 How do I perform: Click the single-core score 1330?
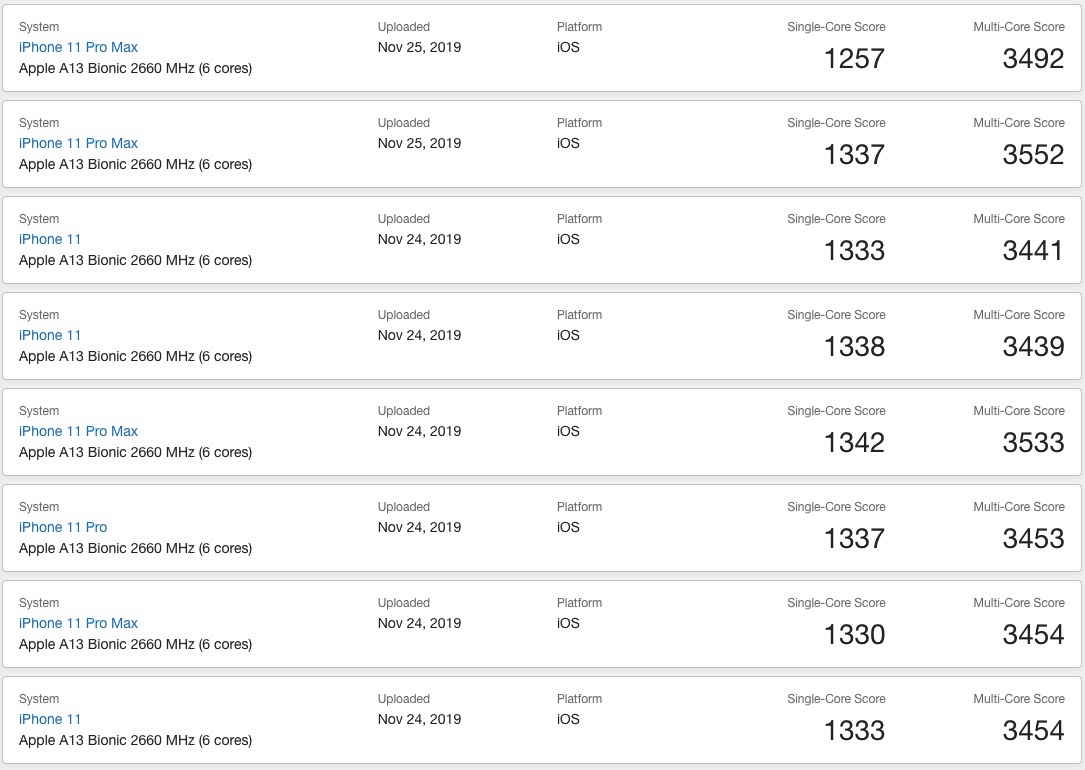pos(854,635)
